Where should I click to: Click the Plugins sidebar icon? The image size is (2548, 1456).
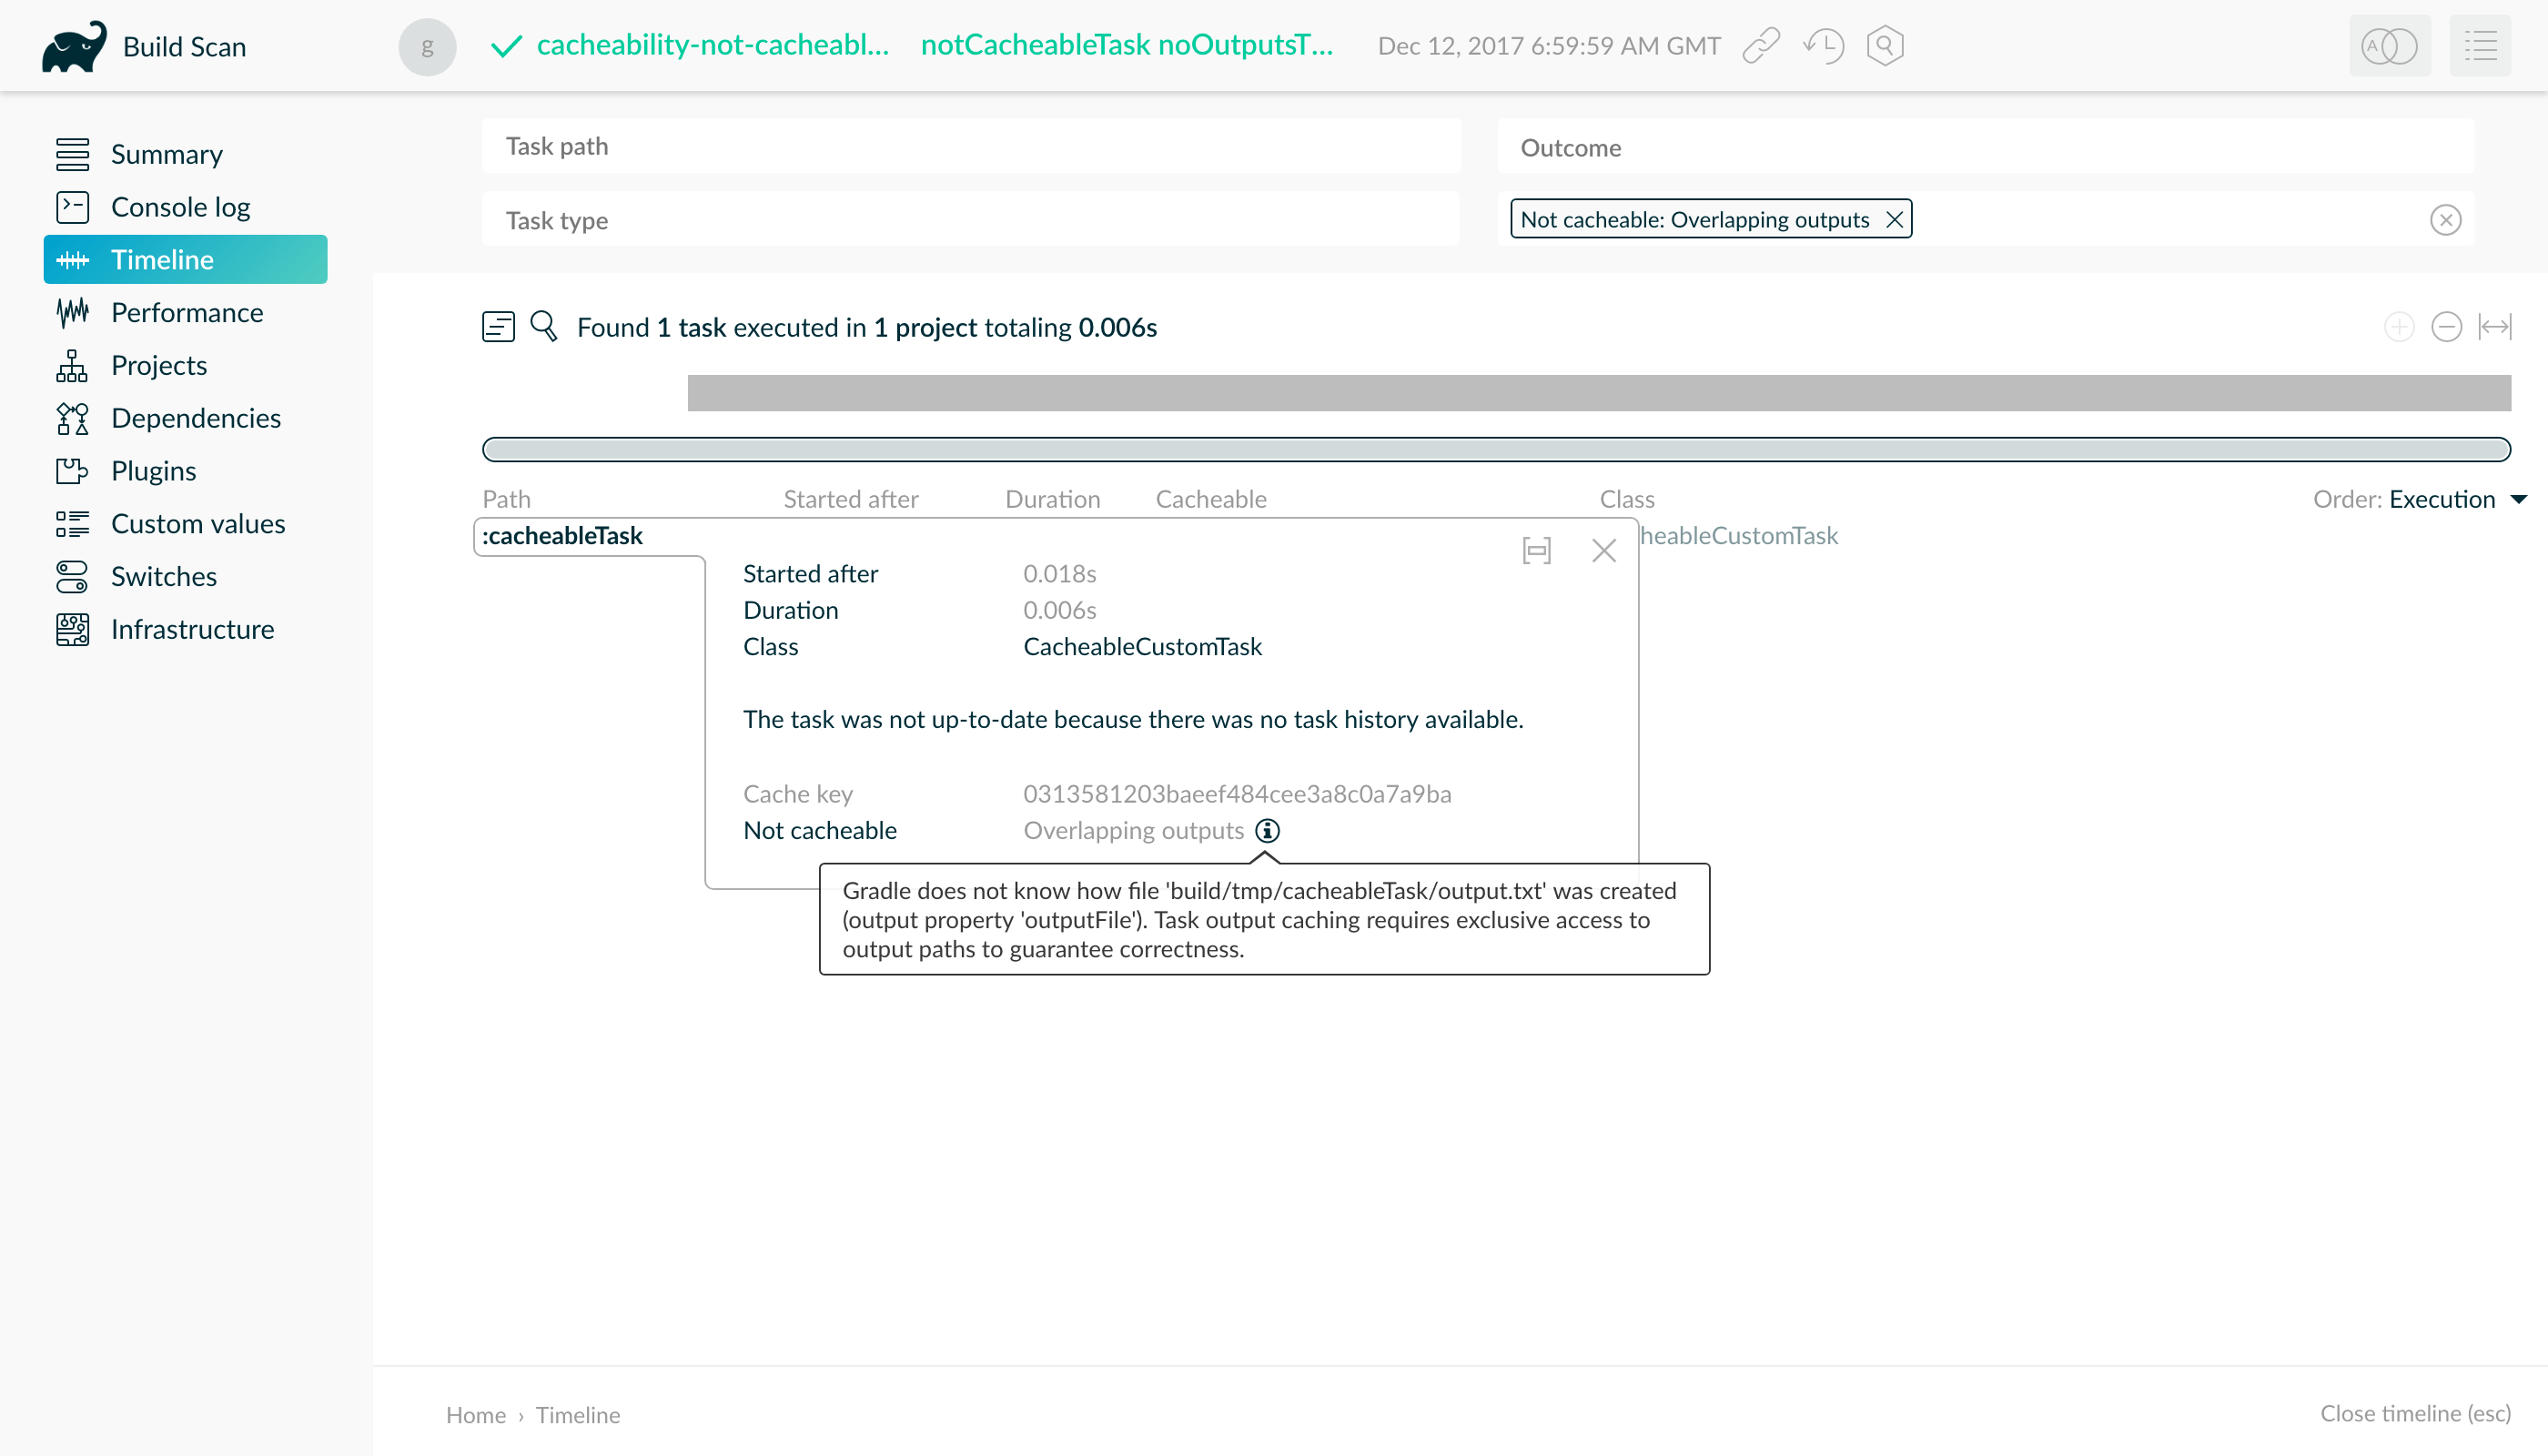tap(70, 470)
